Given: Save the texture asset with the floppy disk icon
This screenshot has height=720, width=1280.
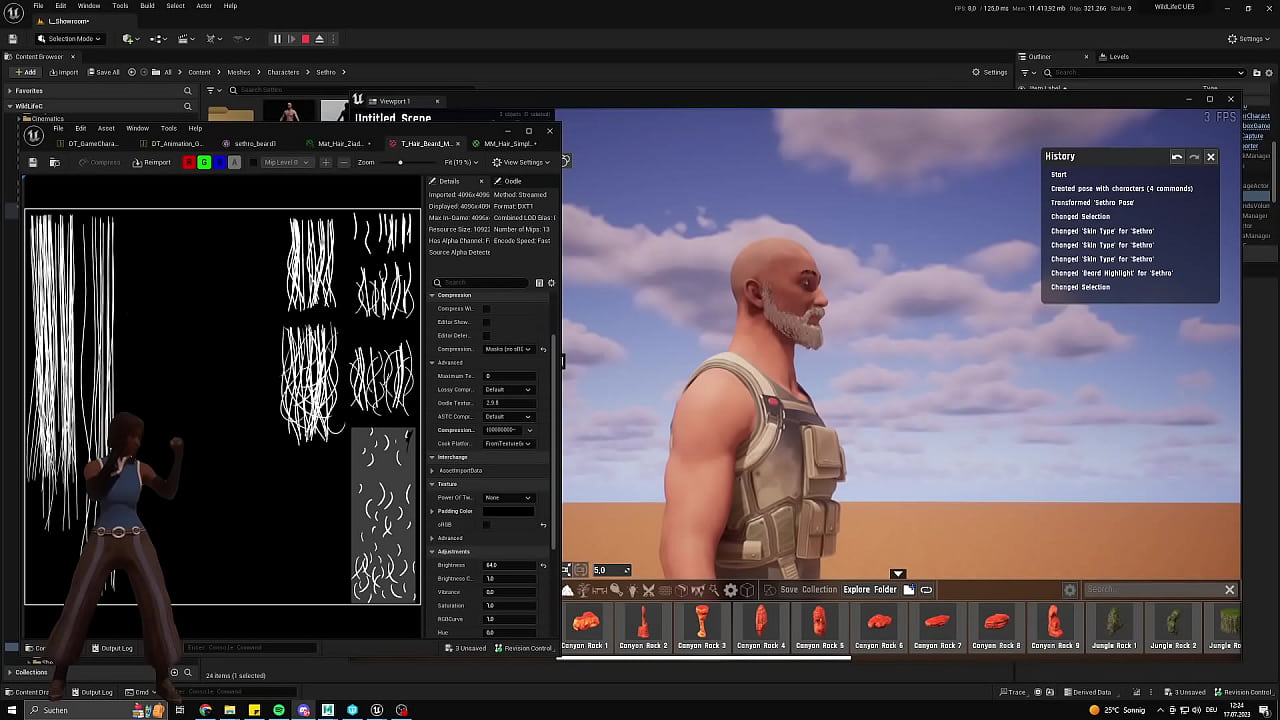Looking at the screenshot, I should 33,162.
